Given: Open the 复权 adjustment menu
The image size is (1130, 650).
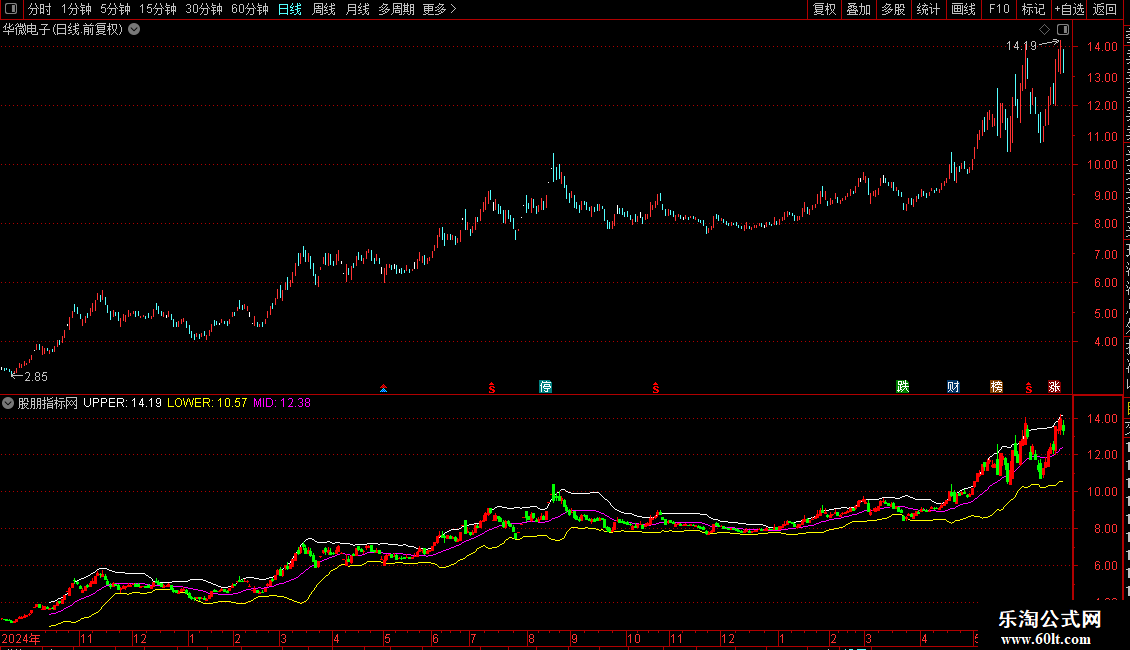Looking at the screenshot, I should pos(824,9).
